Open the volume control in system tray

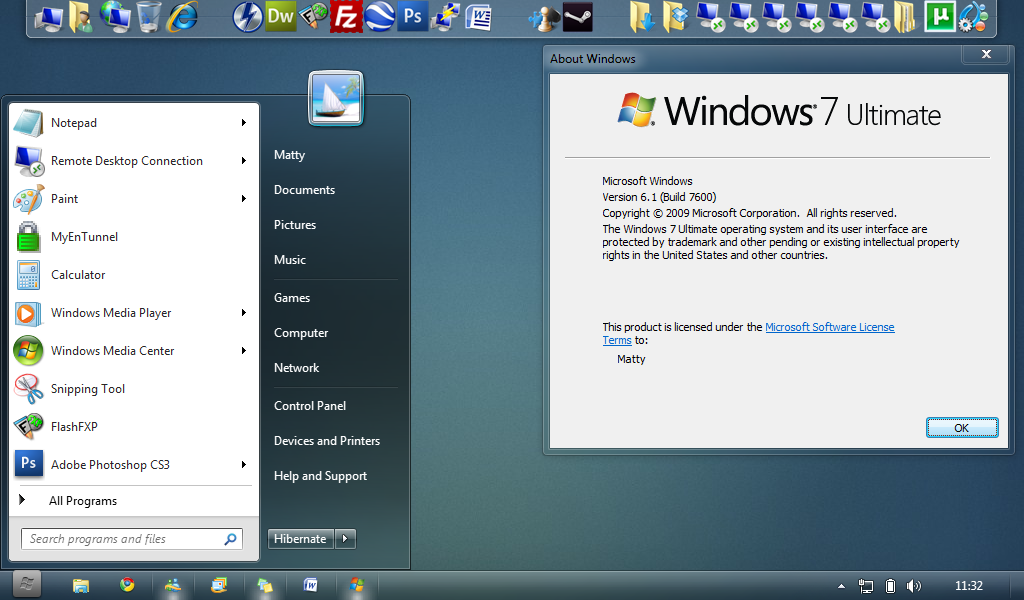pyautogui.click(x=914, y=586)
